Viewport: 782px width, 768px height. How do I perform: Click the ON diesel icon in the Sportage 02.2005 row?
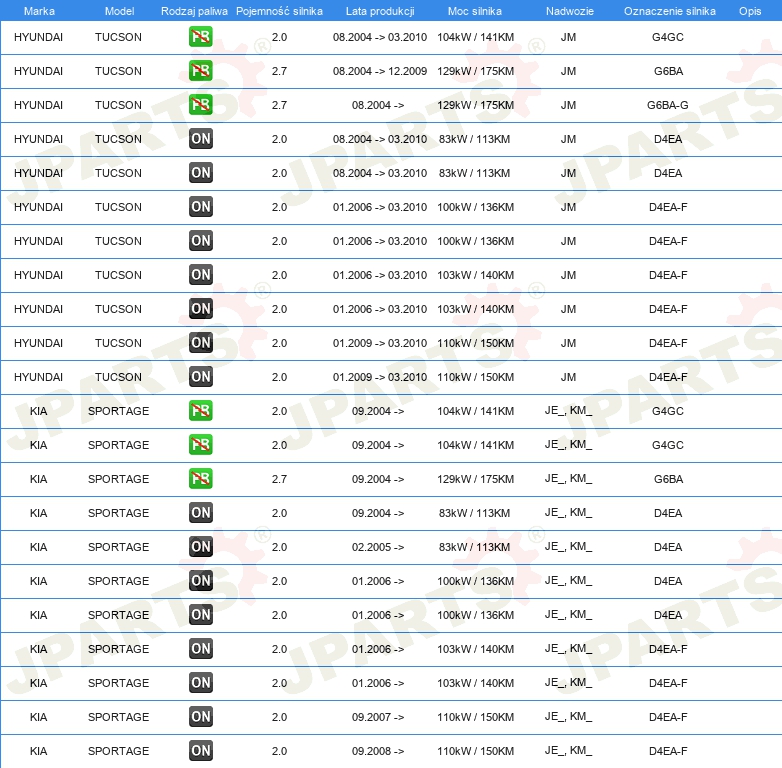pos(200,546)
